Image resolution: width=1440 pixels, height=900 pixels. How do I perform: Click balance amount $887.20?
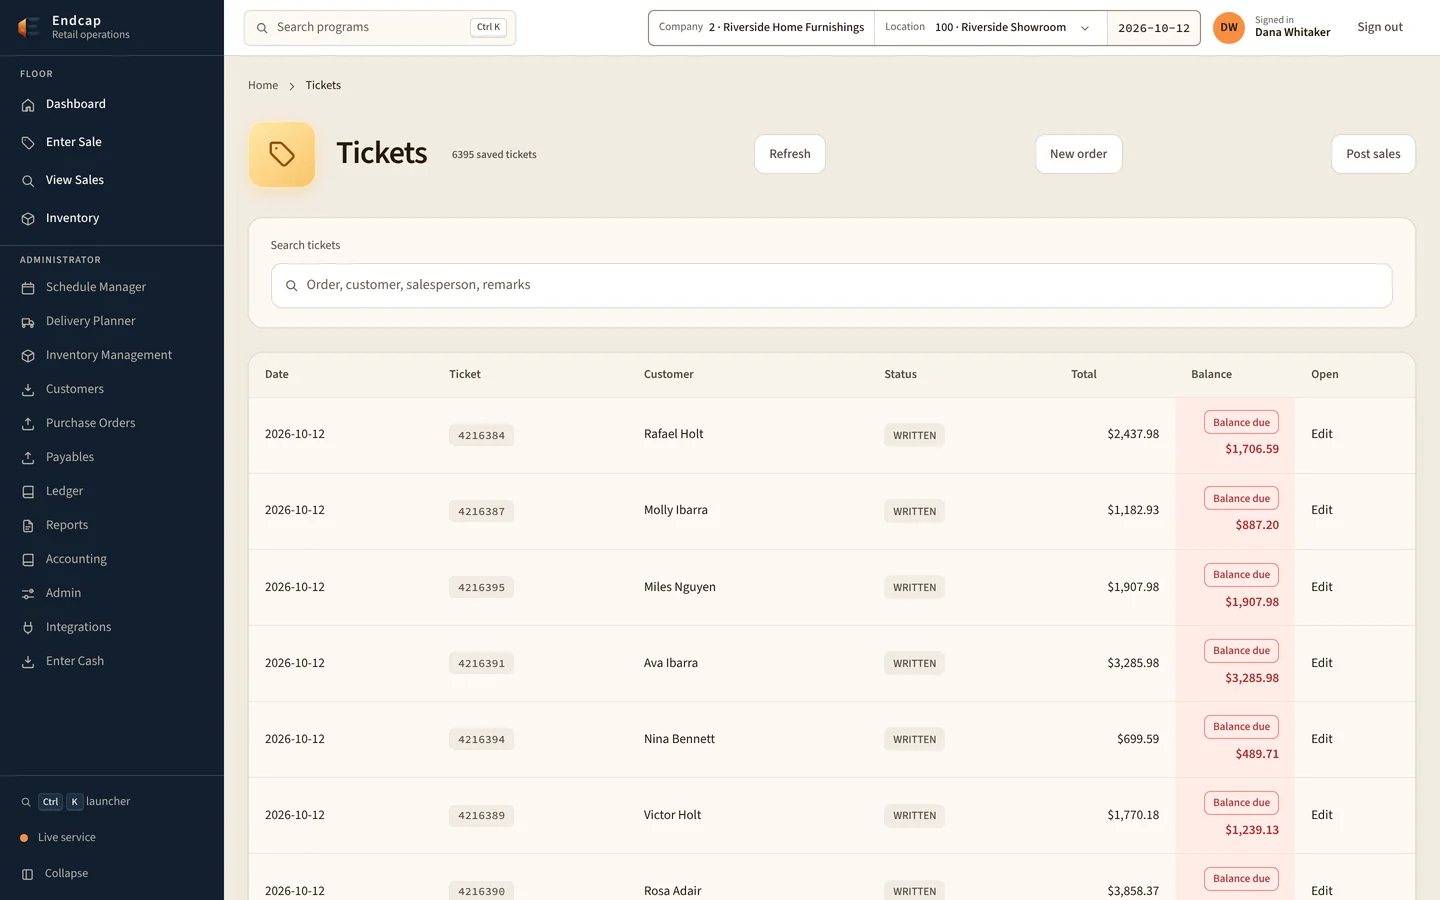click(x=1257, y=525)
